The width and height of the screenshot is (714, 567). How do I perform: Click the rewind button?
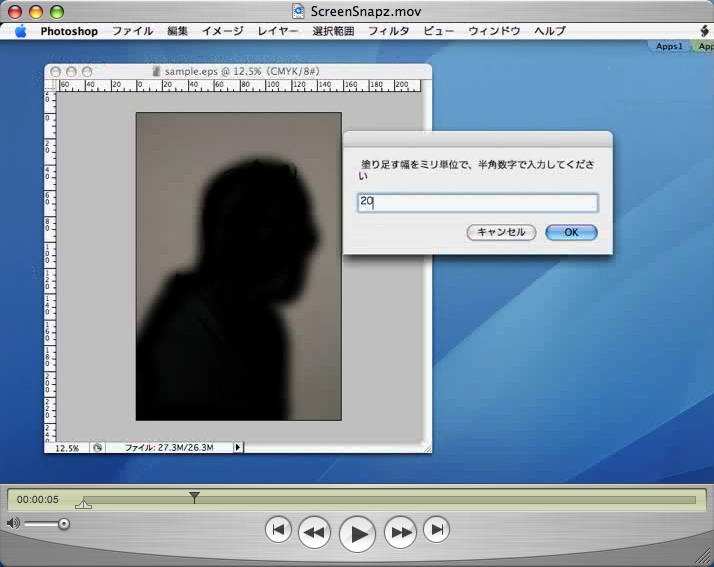pyautogui.click(x=314, y=532)
